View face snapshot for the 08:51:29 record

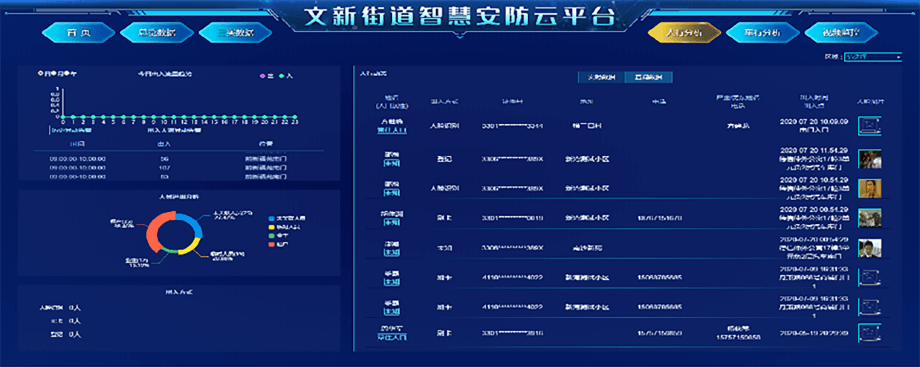[870, 218]
